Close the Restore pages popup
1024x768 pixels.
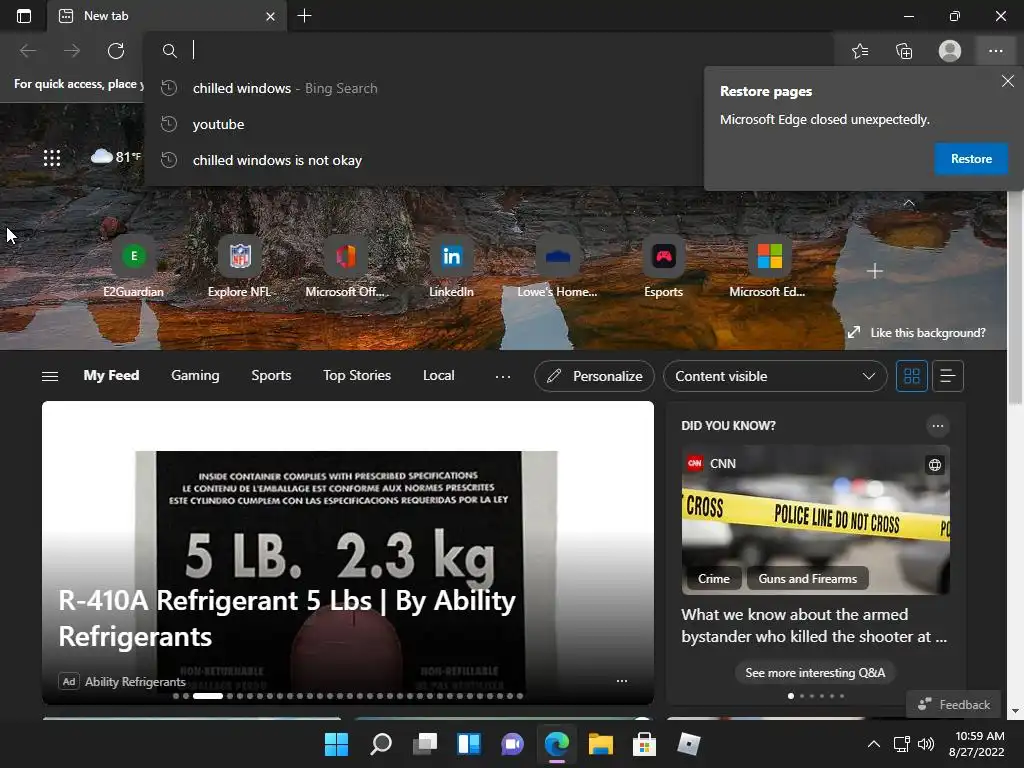pos(1008,81)
